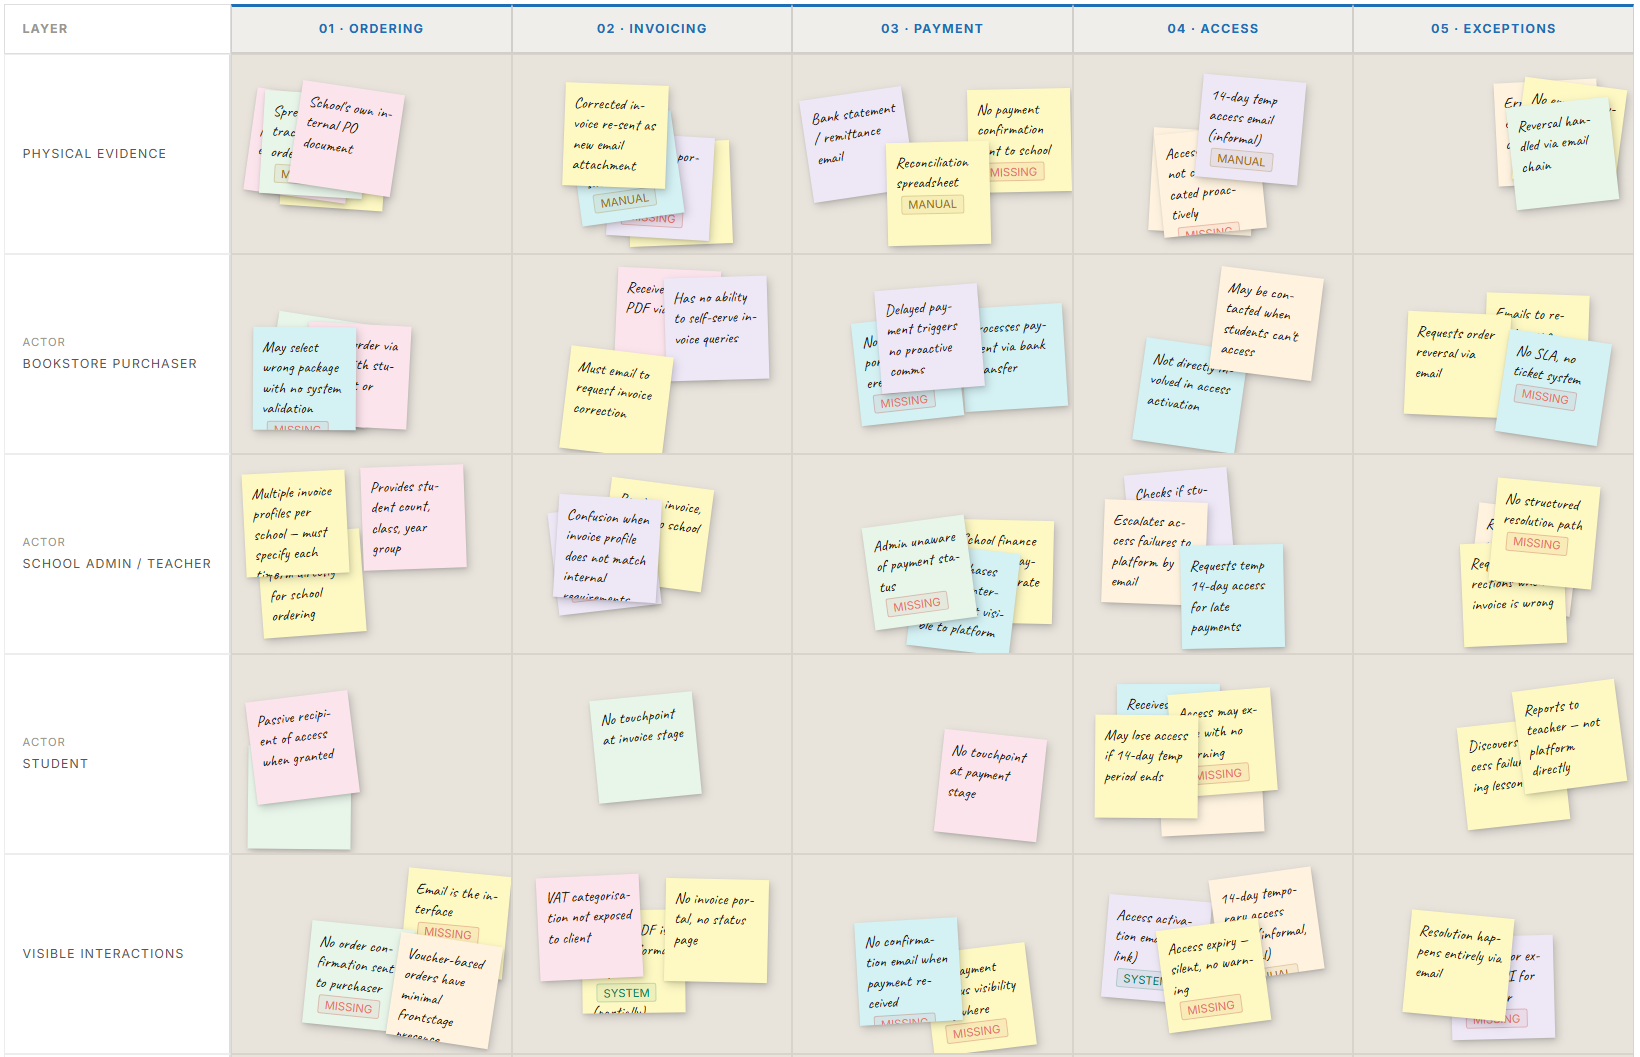Viewport: 1640px width, 1057px height.
Task: Select the "Voucher-based orders" sticky note
Action: 445,993
